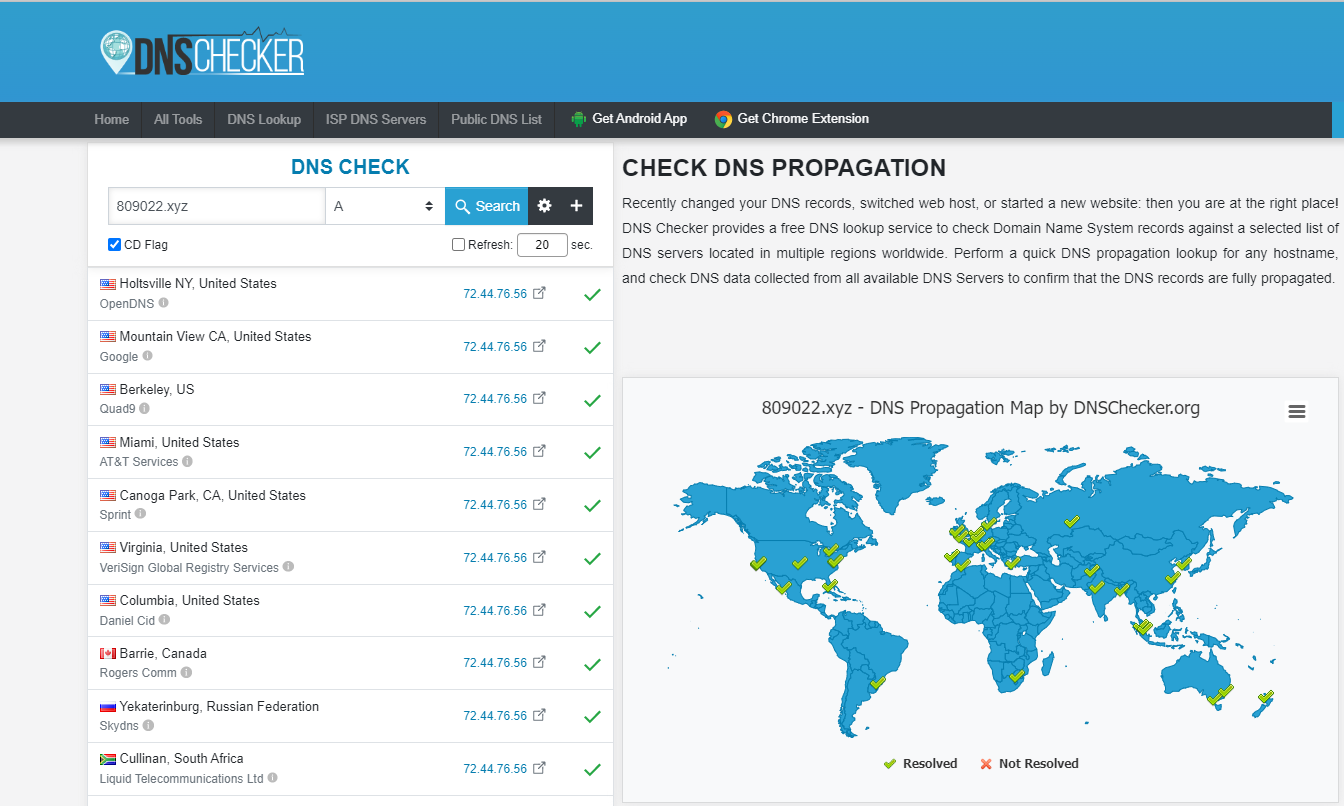Image resolution: width=1344 pixels, height=806 pixels.
Task: Enable the Refresh auto-reload checkbox
Action: point(458,244)
